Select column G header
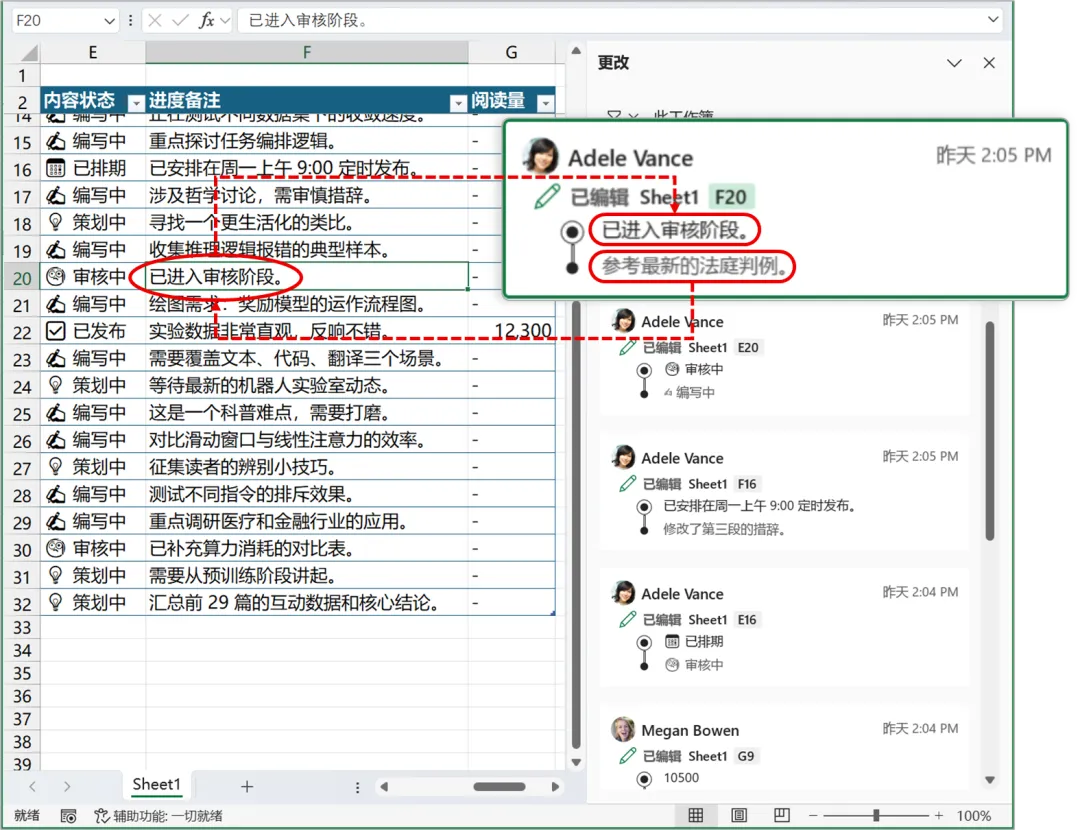The height and width of the screenshot is (830, 1080). pos(511,52)
